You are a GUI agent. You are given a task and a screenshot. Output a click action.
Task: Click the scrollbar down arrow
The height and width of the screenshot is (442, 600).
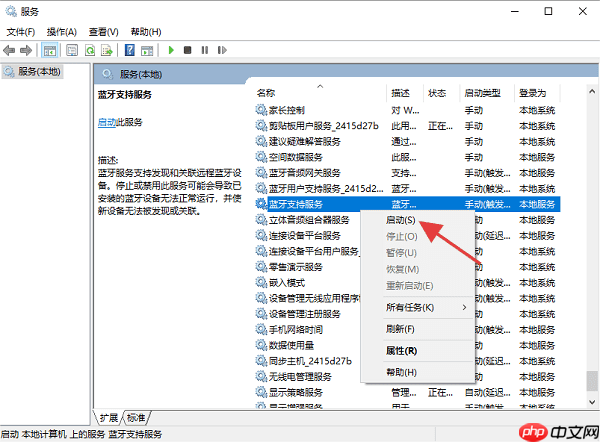tap(592, 402)
